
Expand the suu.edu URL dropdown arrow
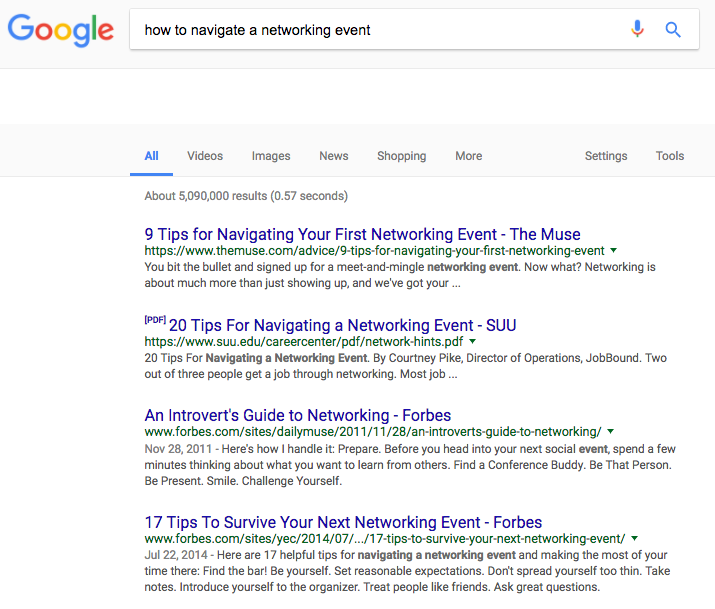[472, 341]
